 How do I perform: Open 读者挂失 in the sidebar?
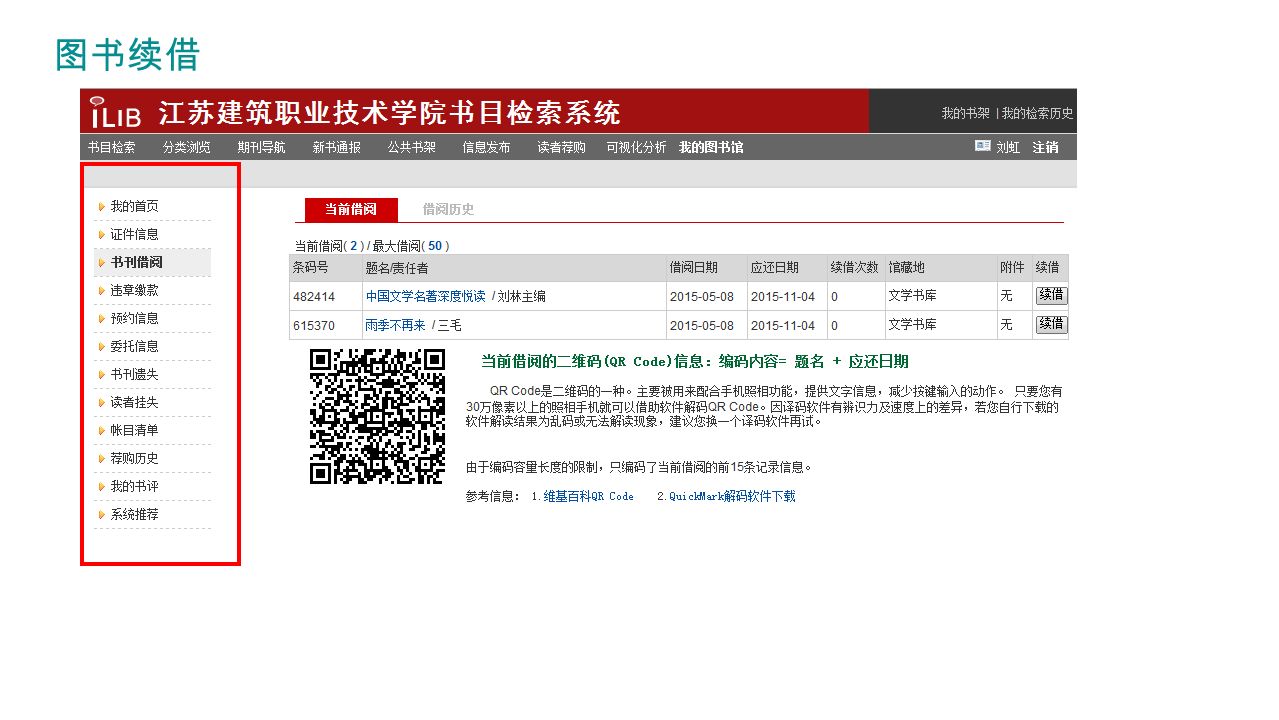[134, 402]
